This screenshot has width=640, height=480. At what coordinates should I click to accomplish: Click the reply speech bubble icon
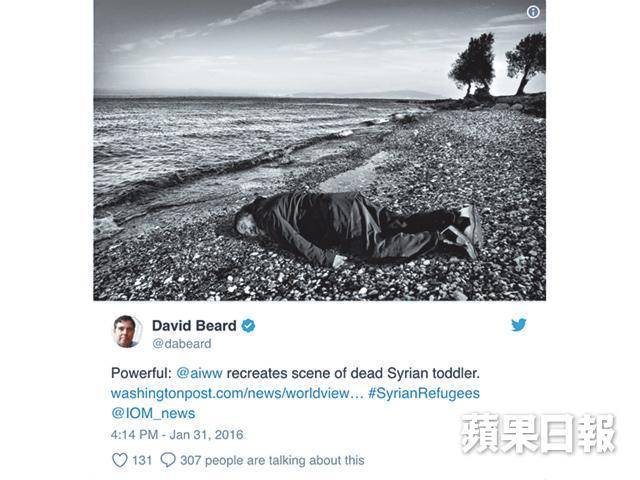point(168,460)
